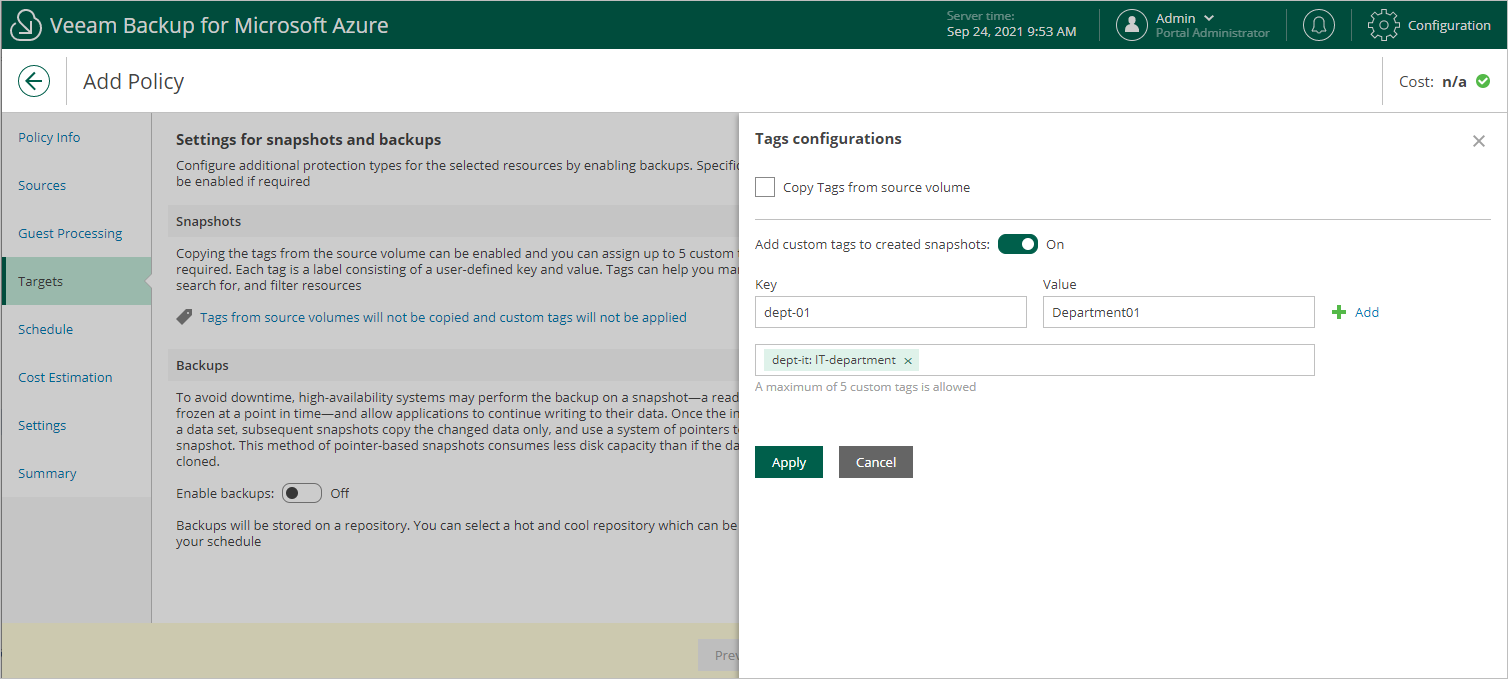Screen dimensions: 1508x679
Task: Open the Schedule step
Action: [x=45, y=329]
